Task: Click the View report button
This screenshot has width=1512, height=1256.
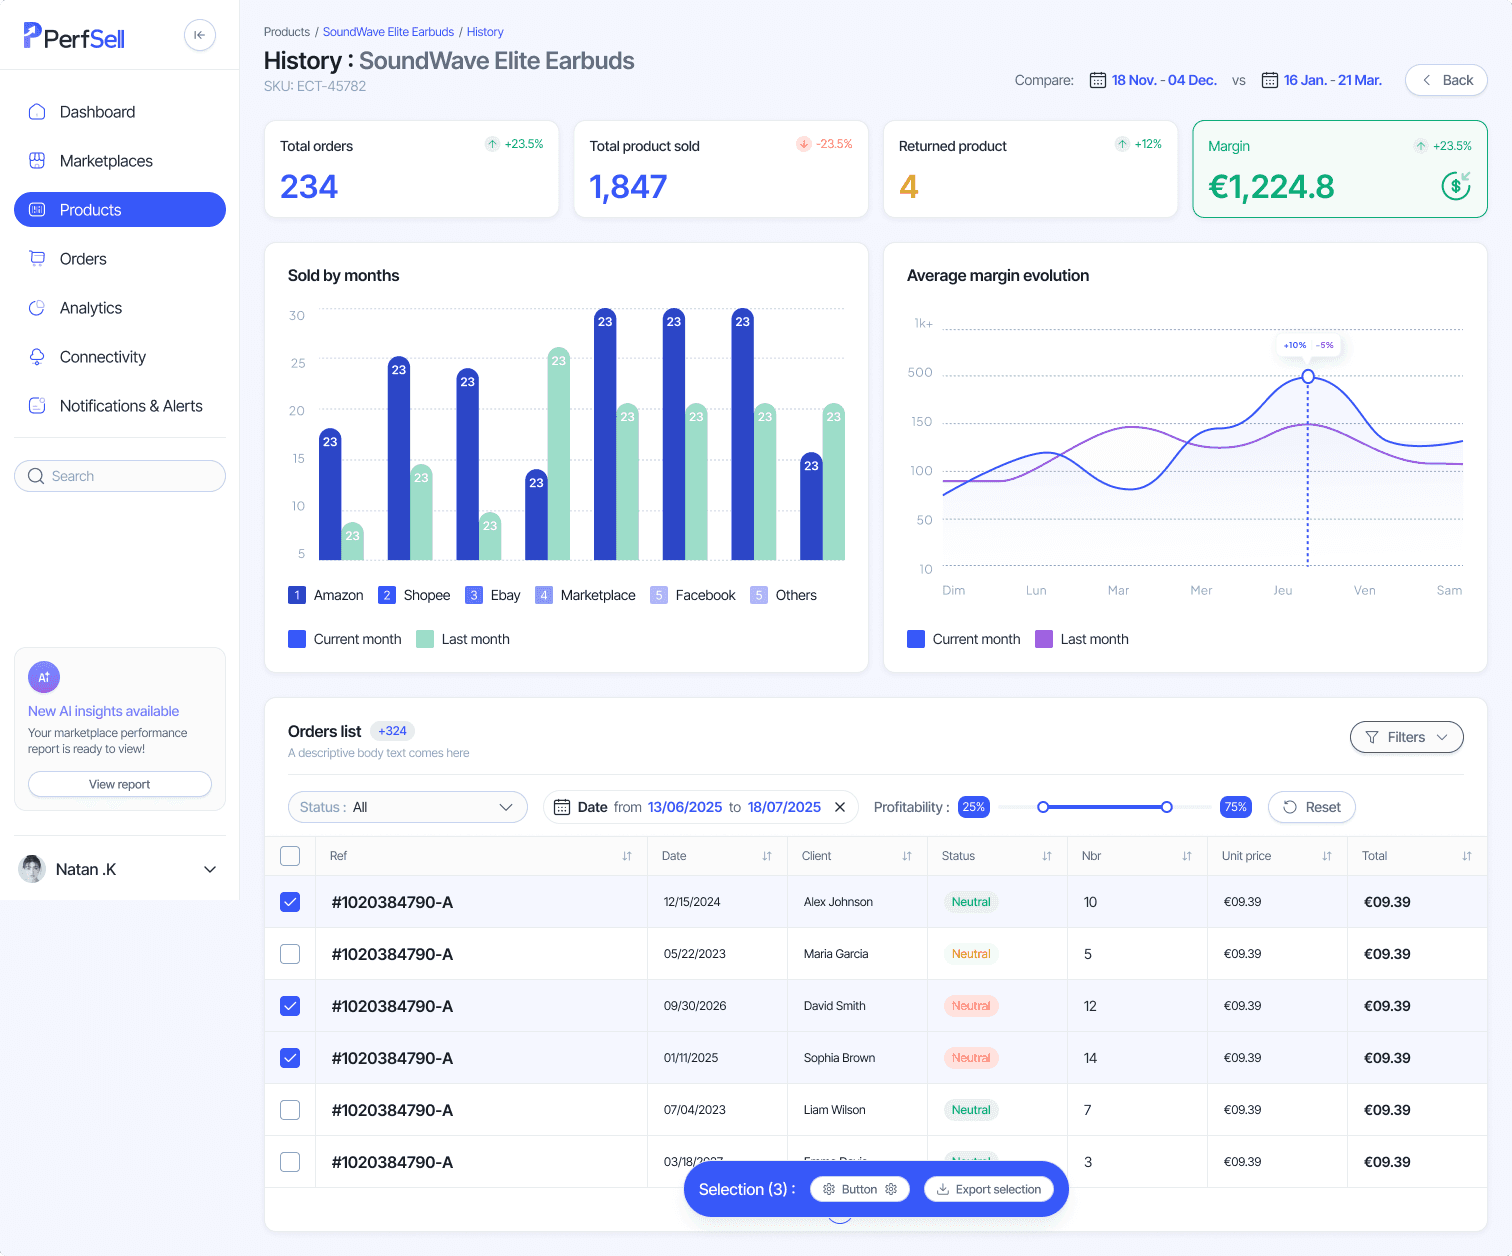Action: point(120,784)
